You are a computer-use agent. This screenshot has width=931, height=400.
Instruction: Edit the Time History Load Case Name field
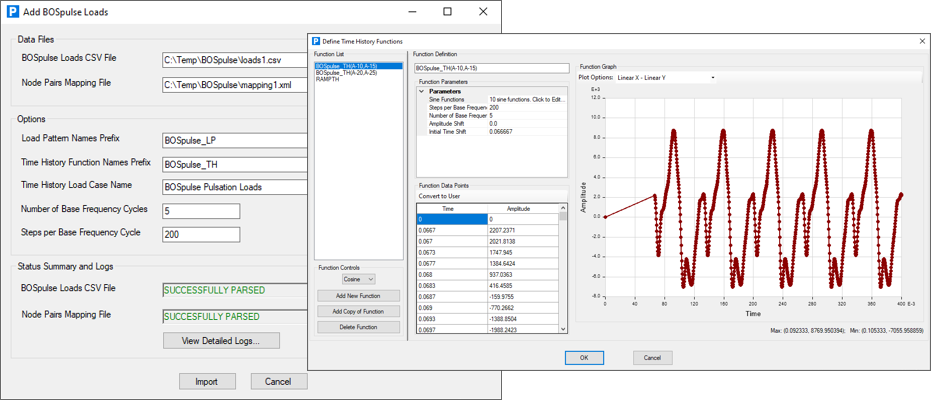(x=235, y=187)
